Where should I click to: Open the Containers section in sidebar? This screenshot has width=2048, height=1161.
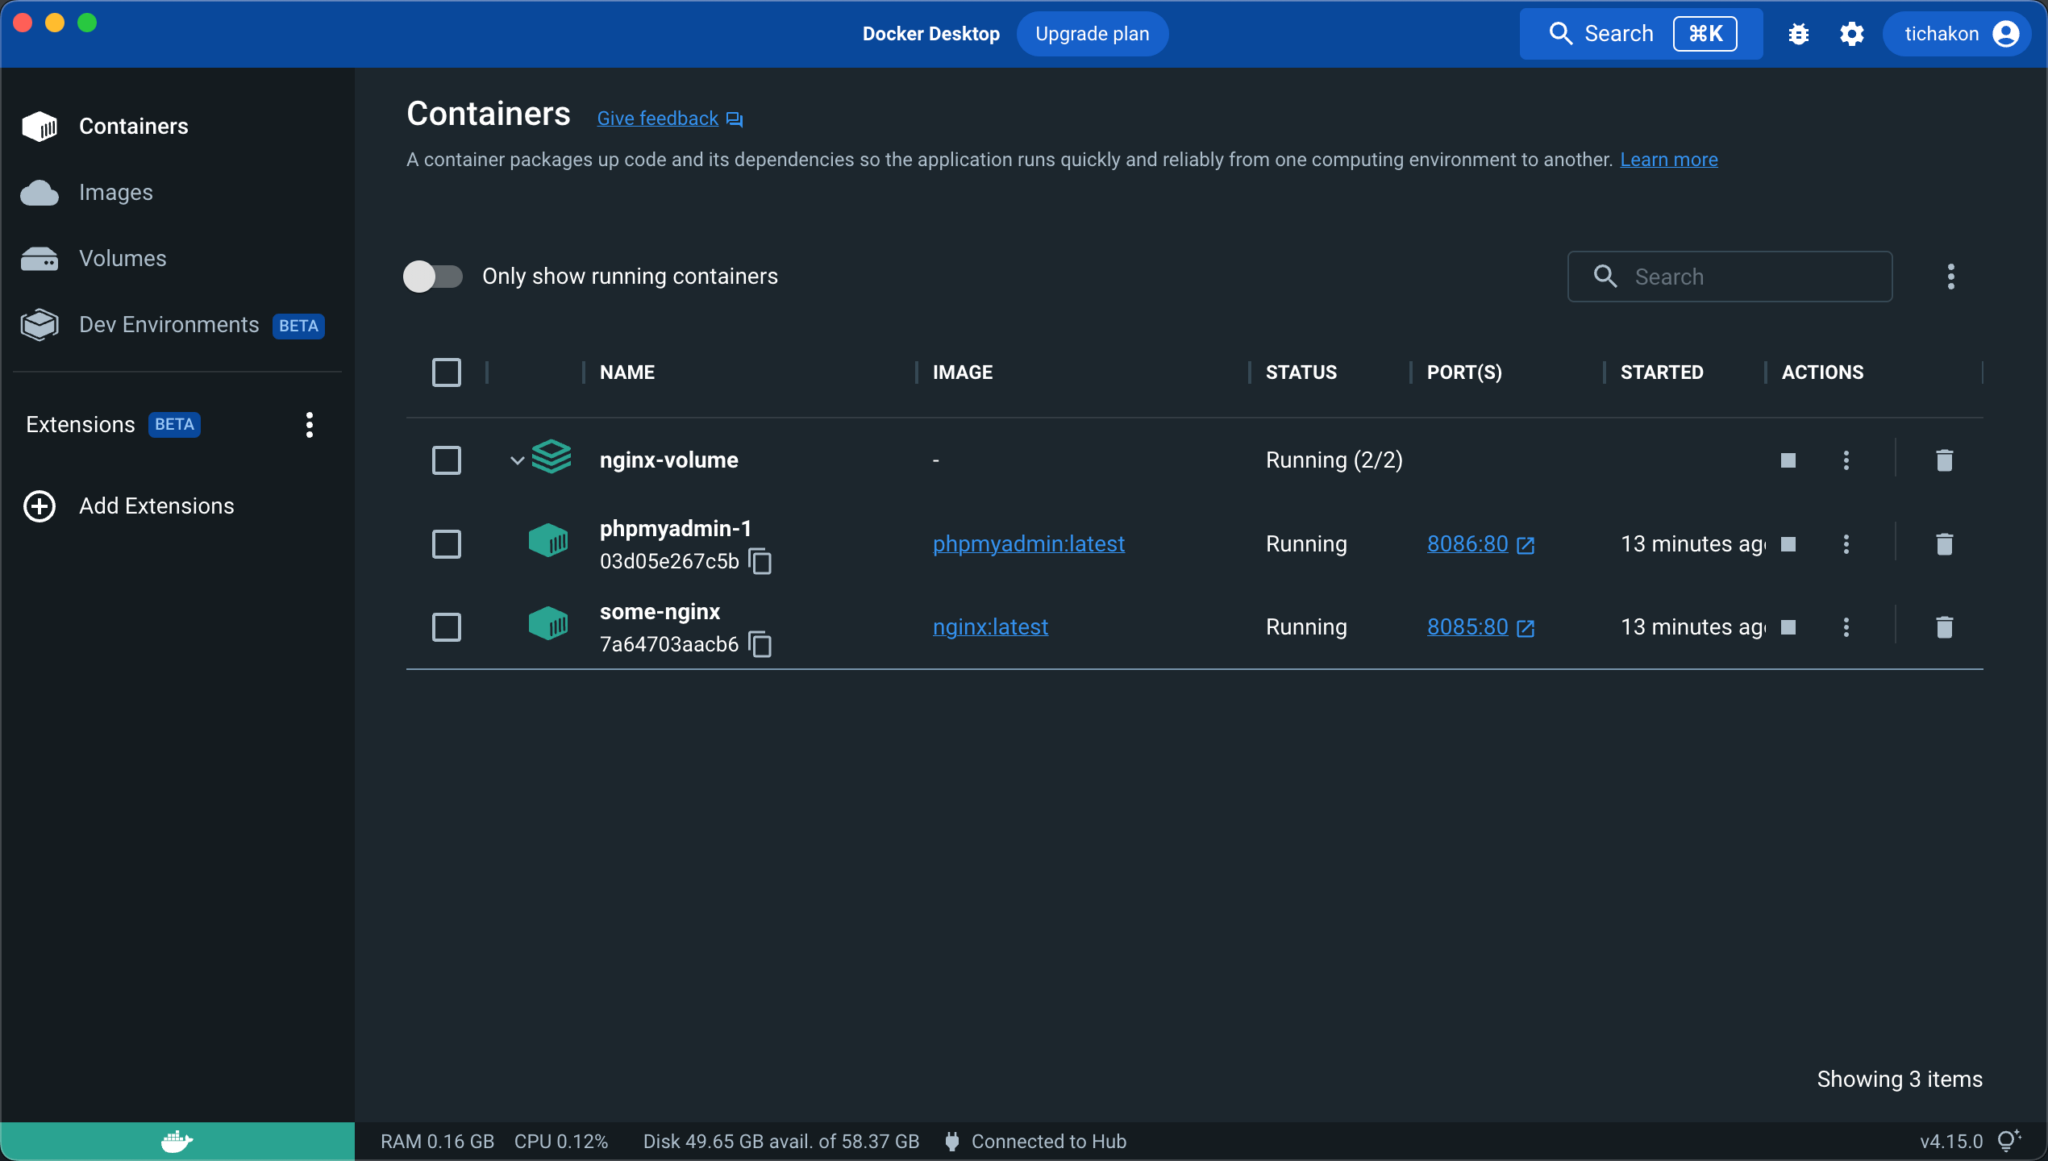tap(133, 126)
